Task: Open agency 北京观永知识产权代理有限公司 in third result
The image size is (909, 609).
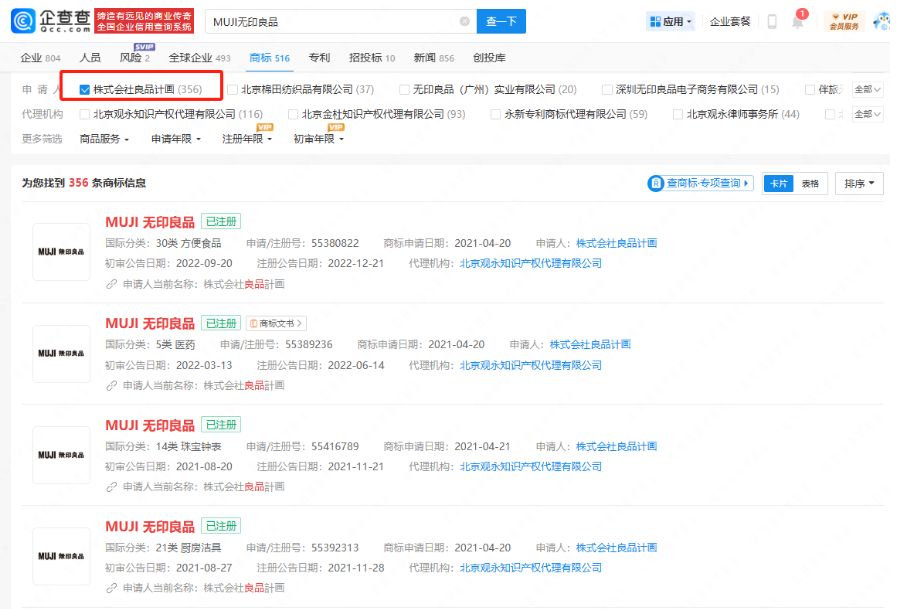Action: [x=530, y=466]
